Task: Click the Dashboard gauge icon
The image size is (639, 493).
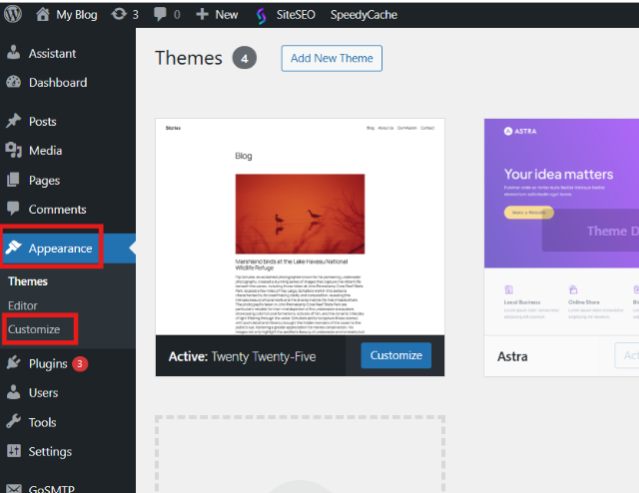Action: 13,82
